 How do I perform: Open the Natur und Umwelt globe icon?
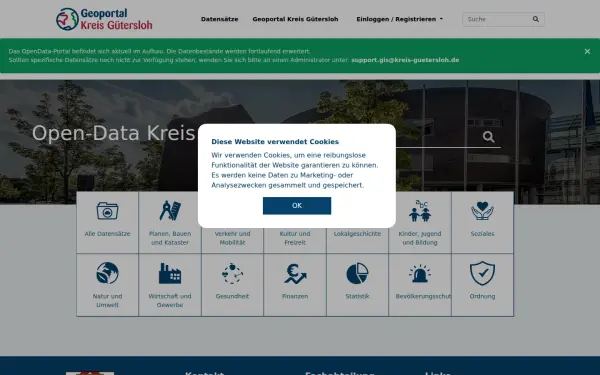(x=107, y=273)
